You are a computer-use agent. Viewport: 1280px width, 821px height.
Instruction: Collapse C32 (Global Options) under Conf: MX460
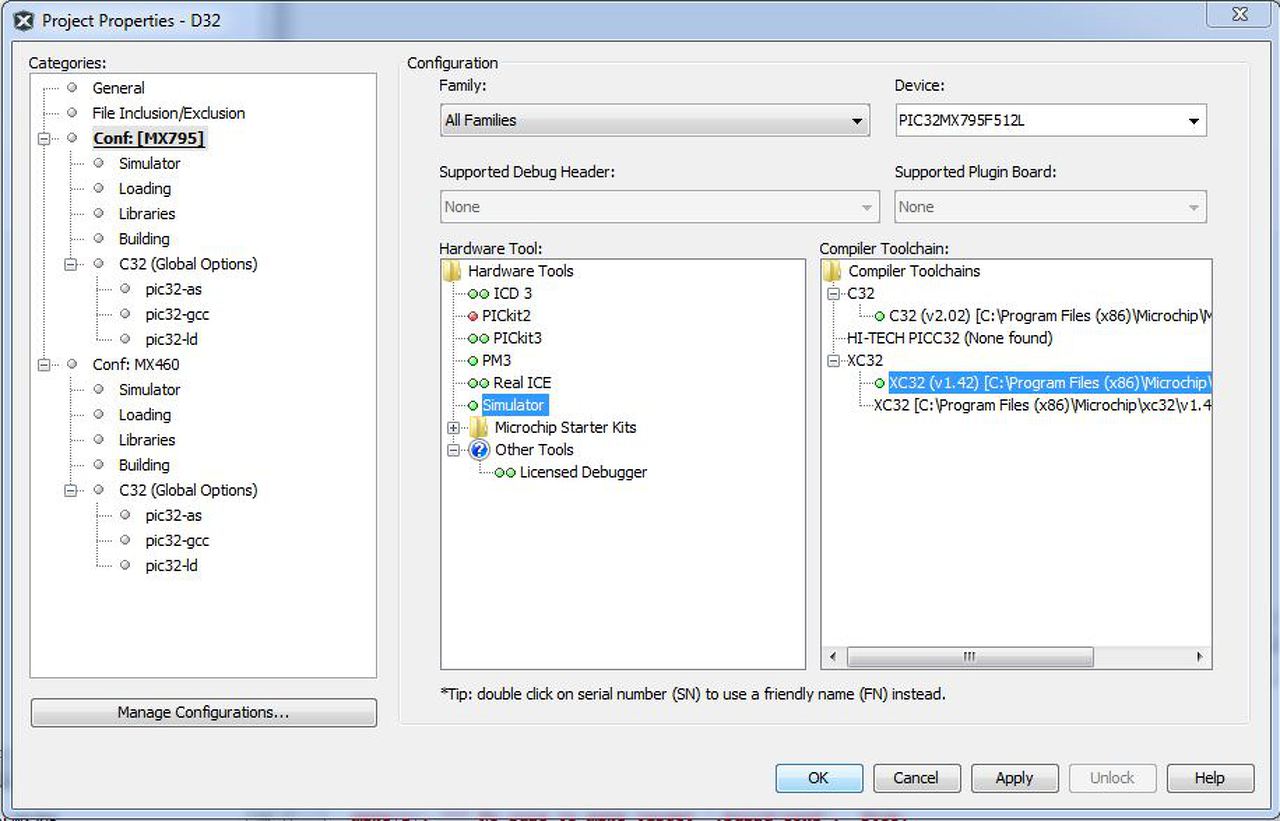tap(71, 491)
